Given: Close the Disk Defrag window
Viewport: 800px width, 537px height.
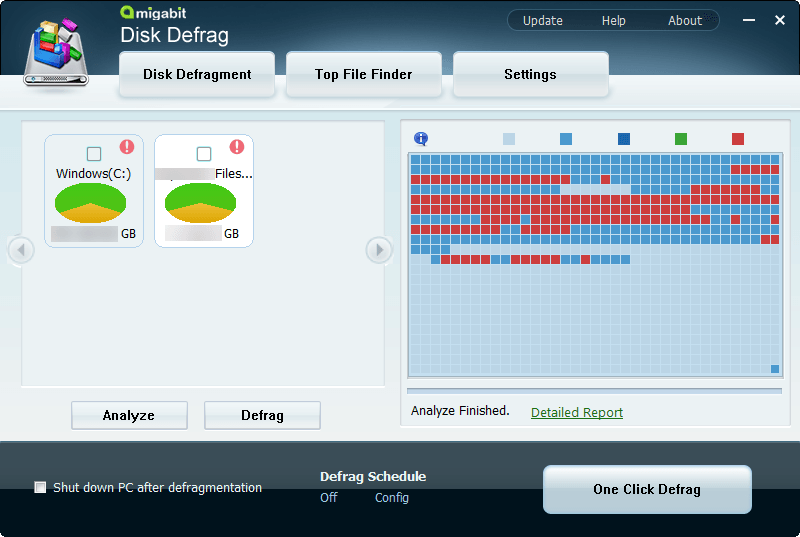Looking at the screenshot, I should click(780, 20).
